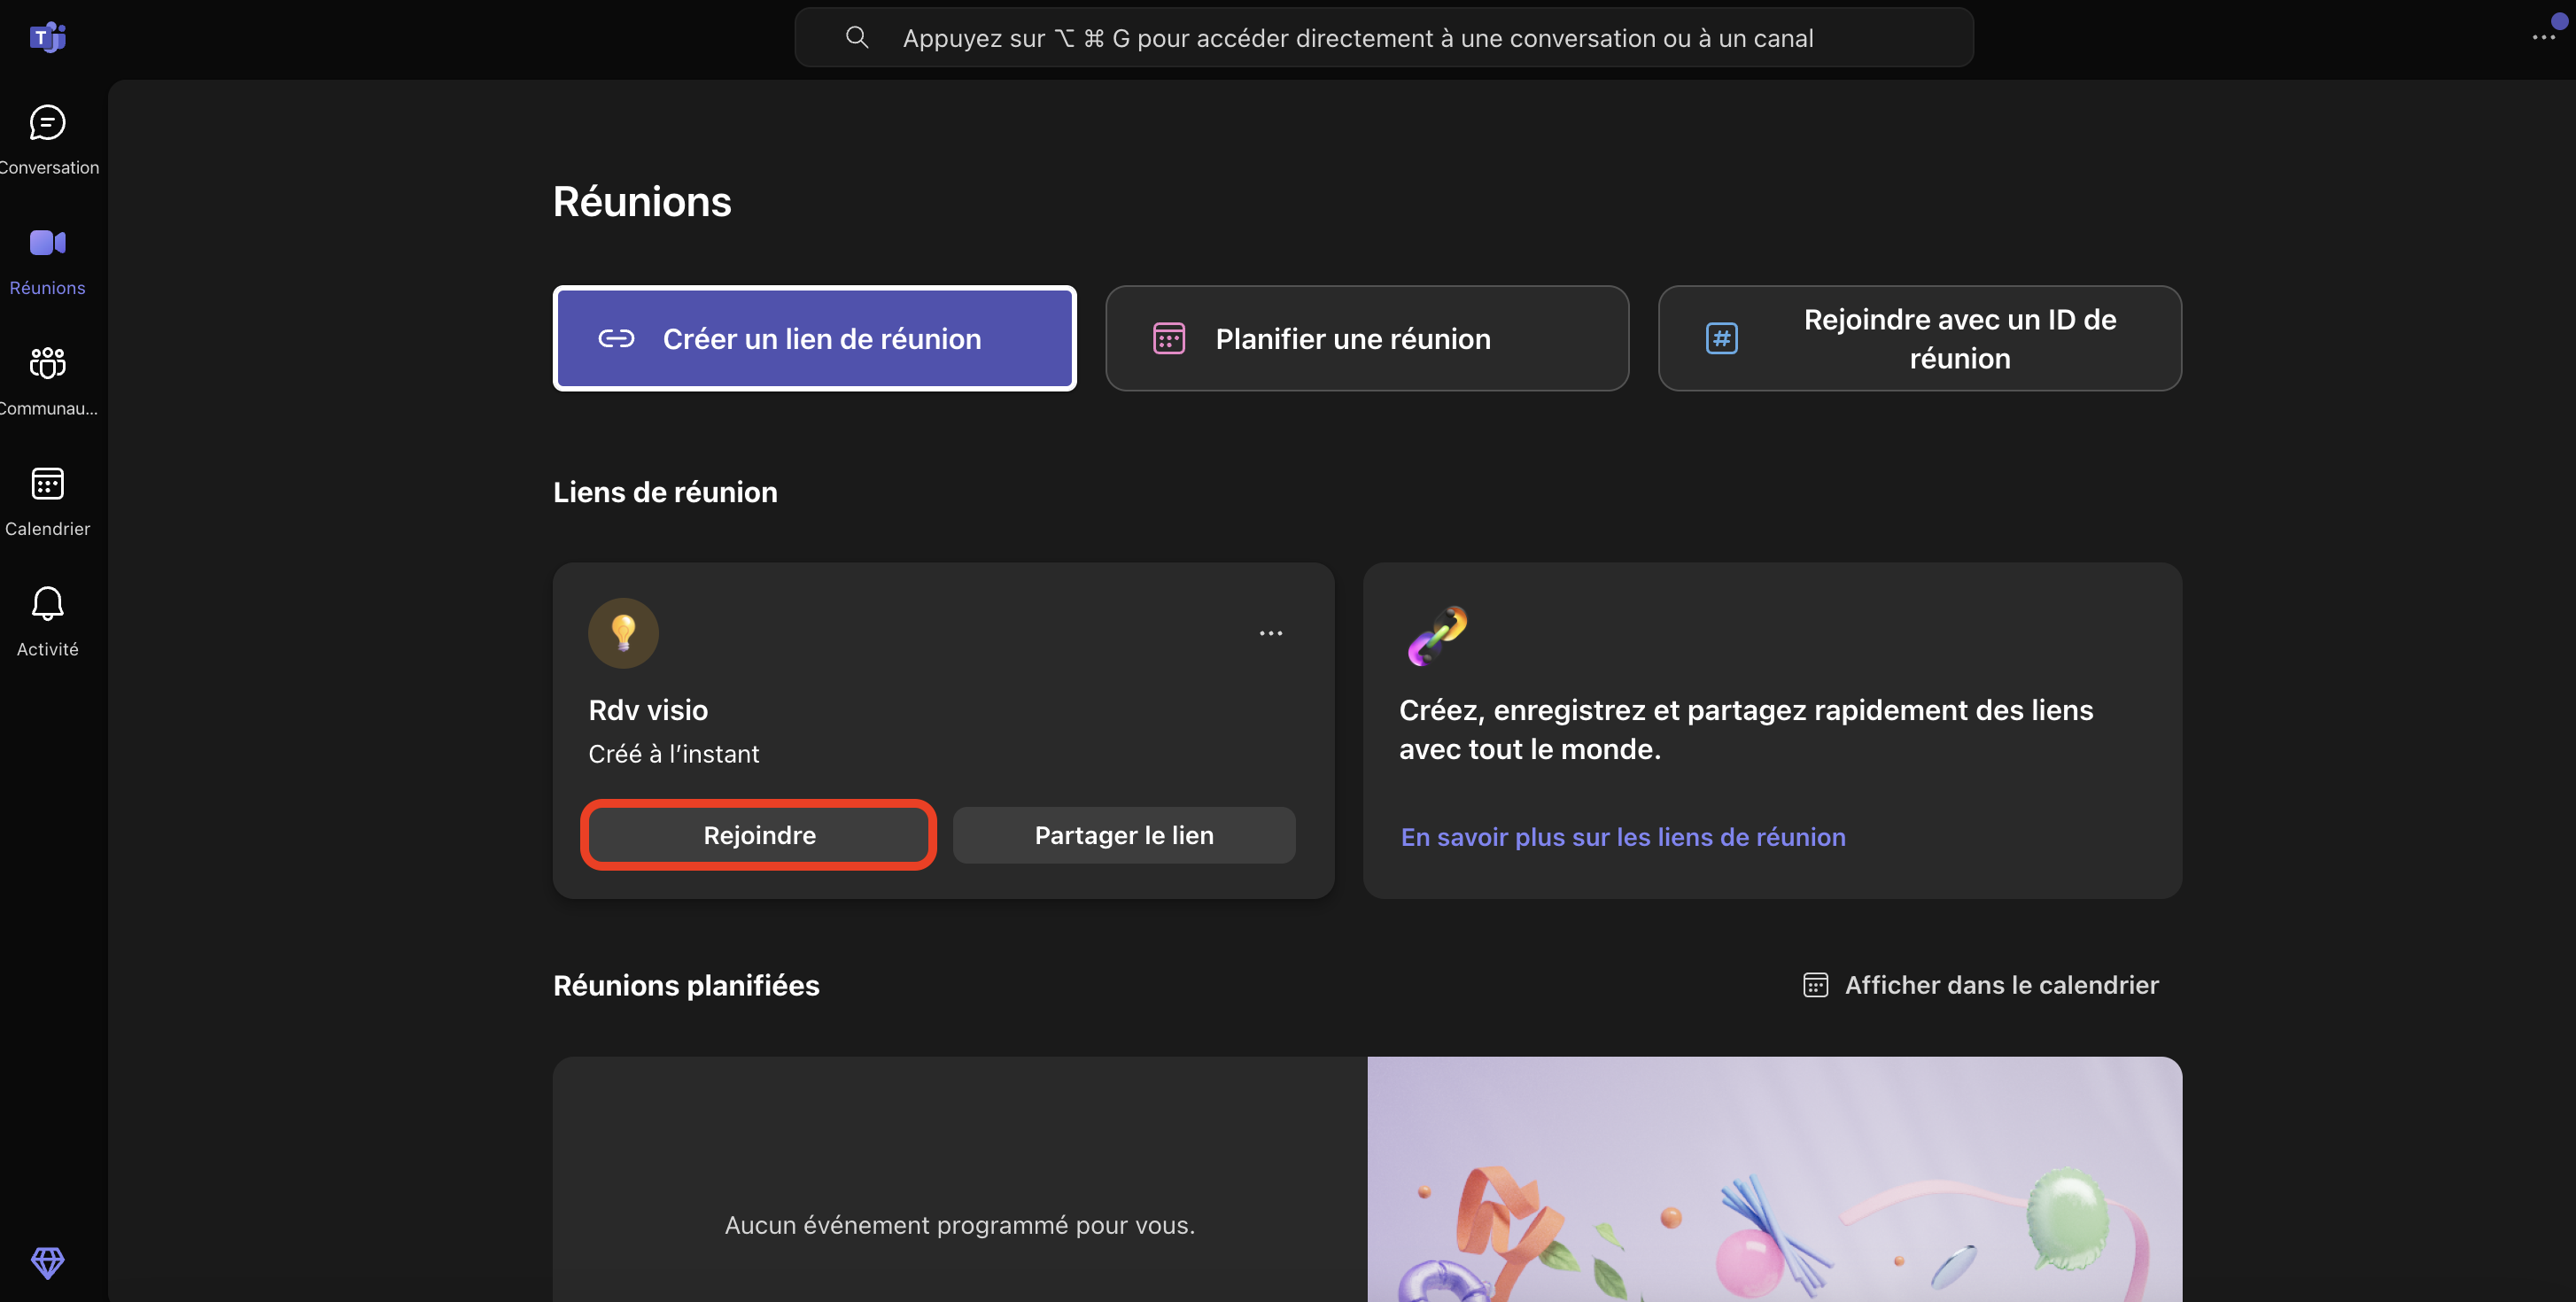Click Afficher dans le calendrier
2576x1302 pixels.
pos(1980,985)
